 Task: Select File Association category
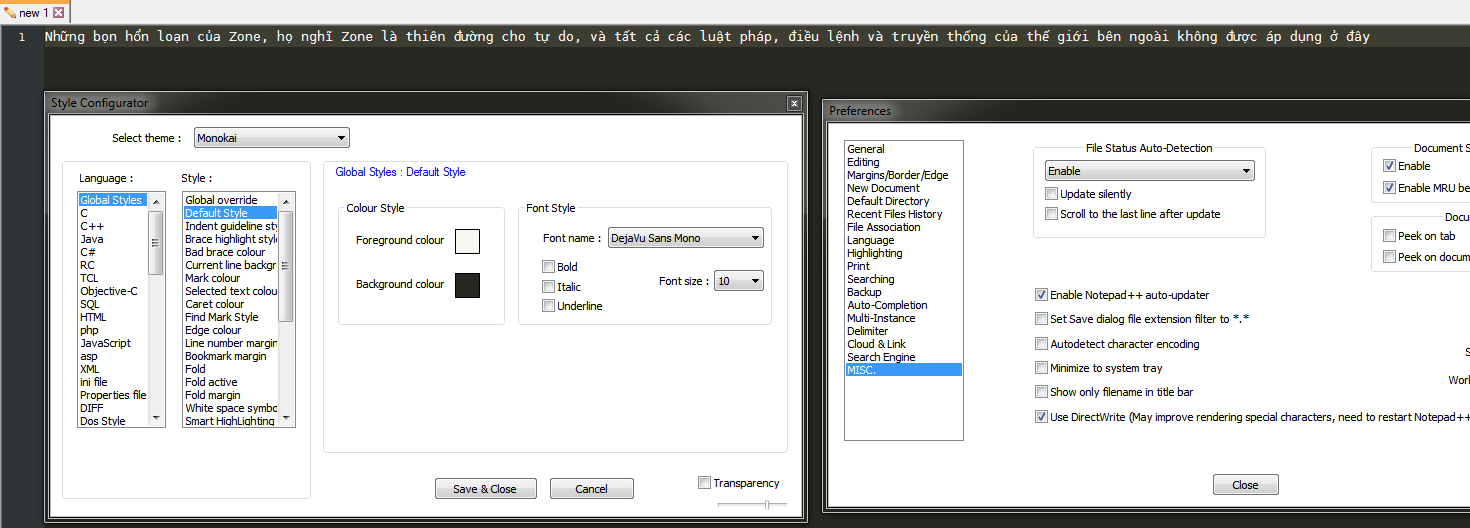(x=883, y=227)
